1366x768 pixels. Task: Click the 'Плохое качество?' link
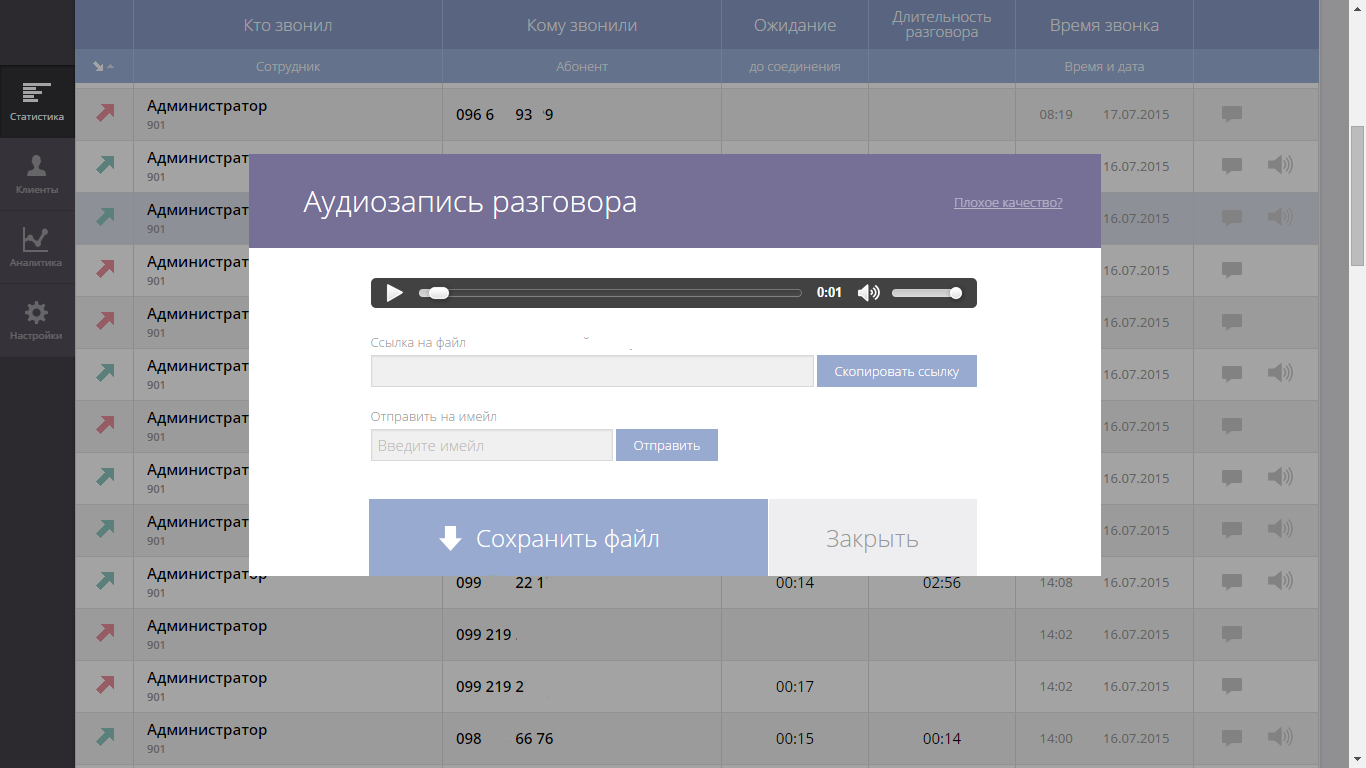(x=1007, y=203)
